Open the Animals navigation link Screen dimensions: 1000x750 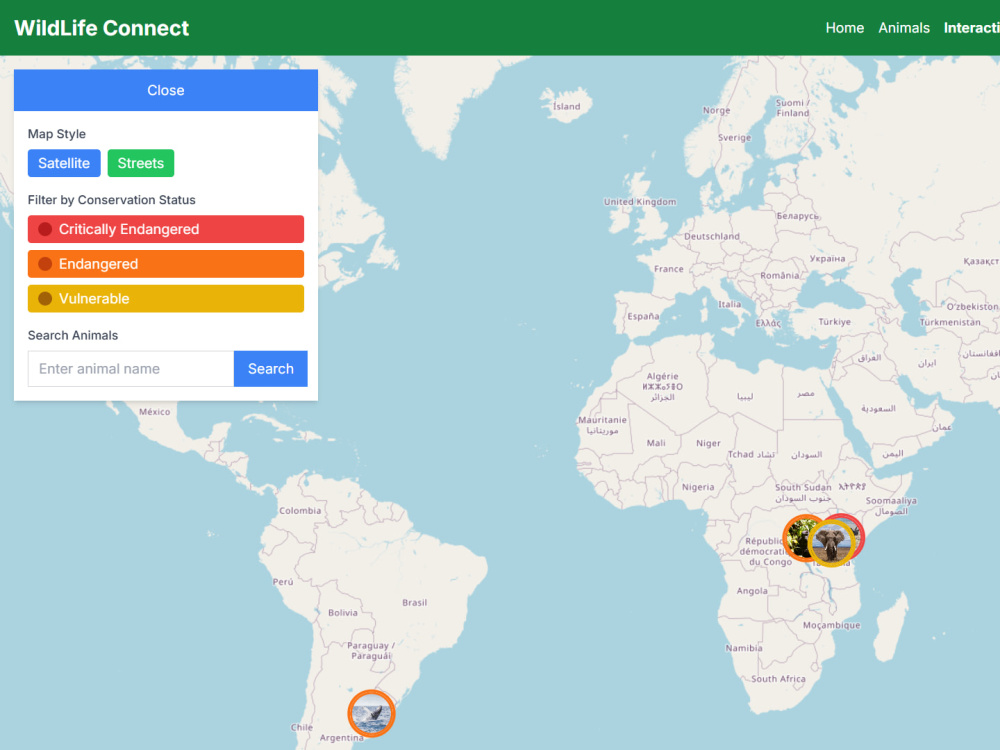904,28
